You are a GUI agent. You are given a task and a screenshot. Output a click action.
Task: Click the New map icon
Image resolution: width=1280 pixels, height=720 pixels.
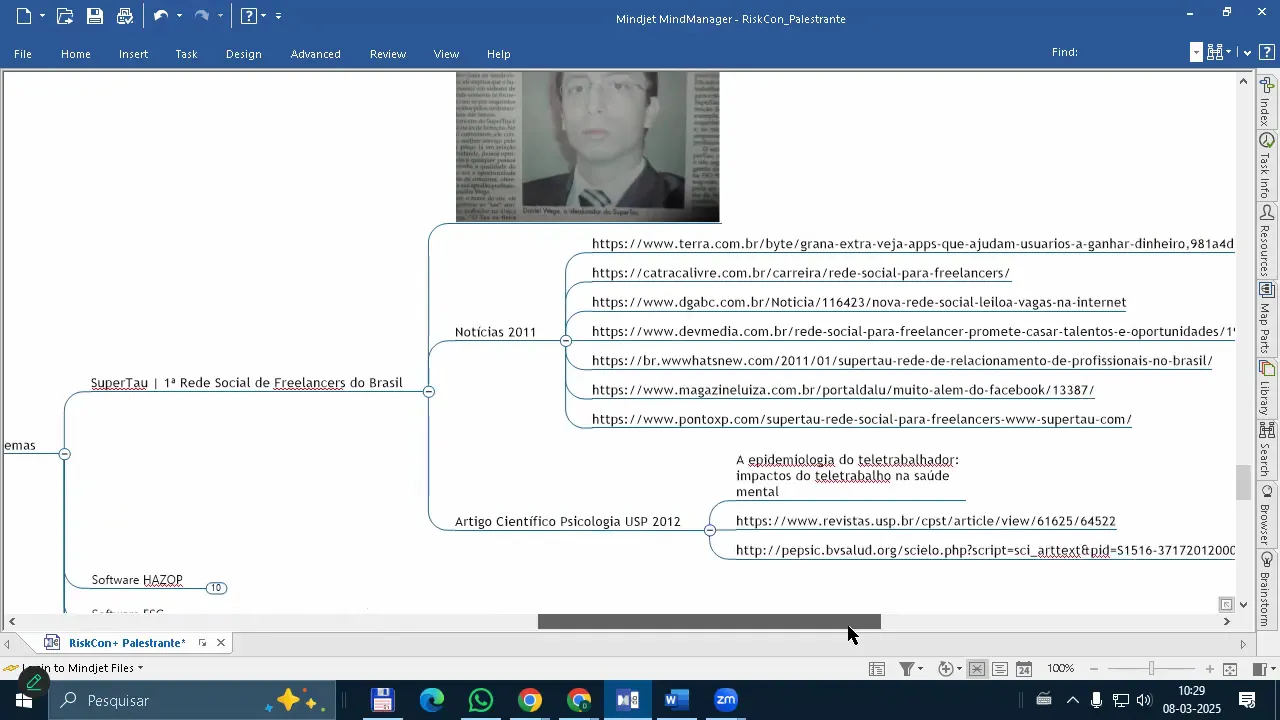tap(24, 16)
